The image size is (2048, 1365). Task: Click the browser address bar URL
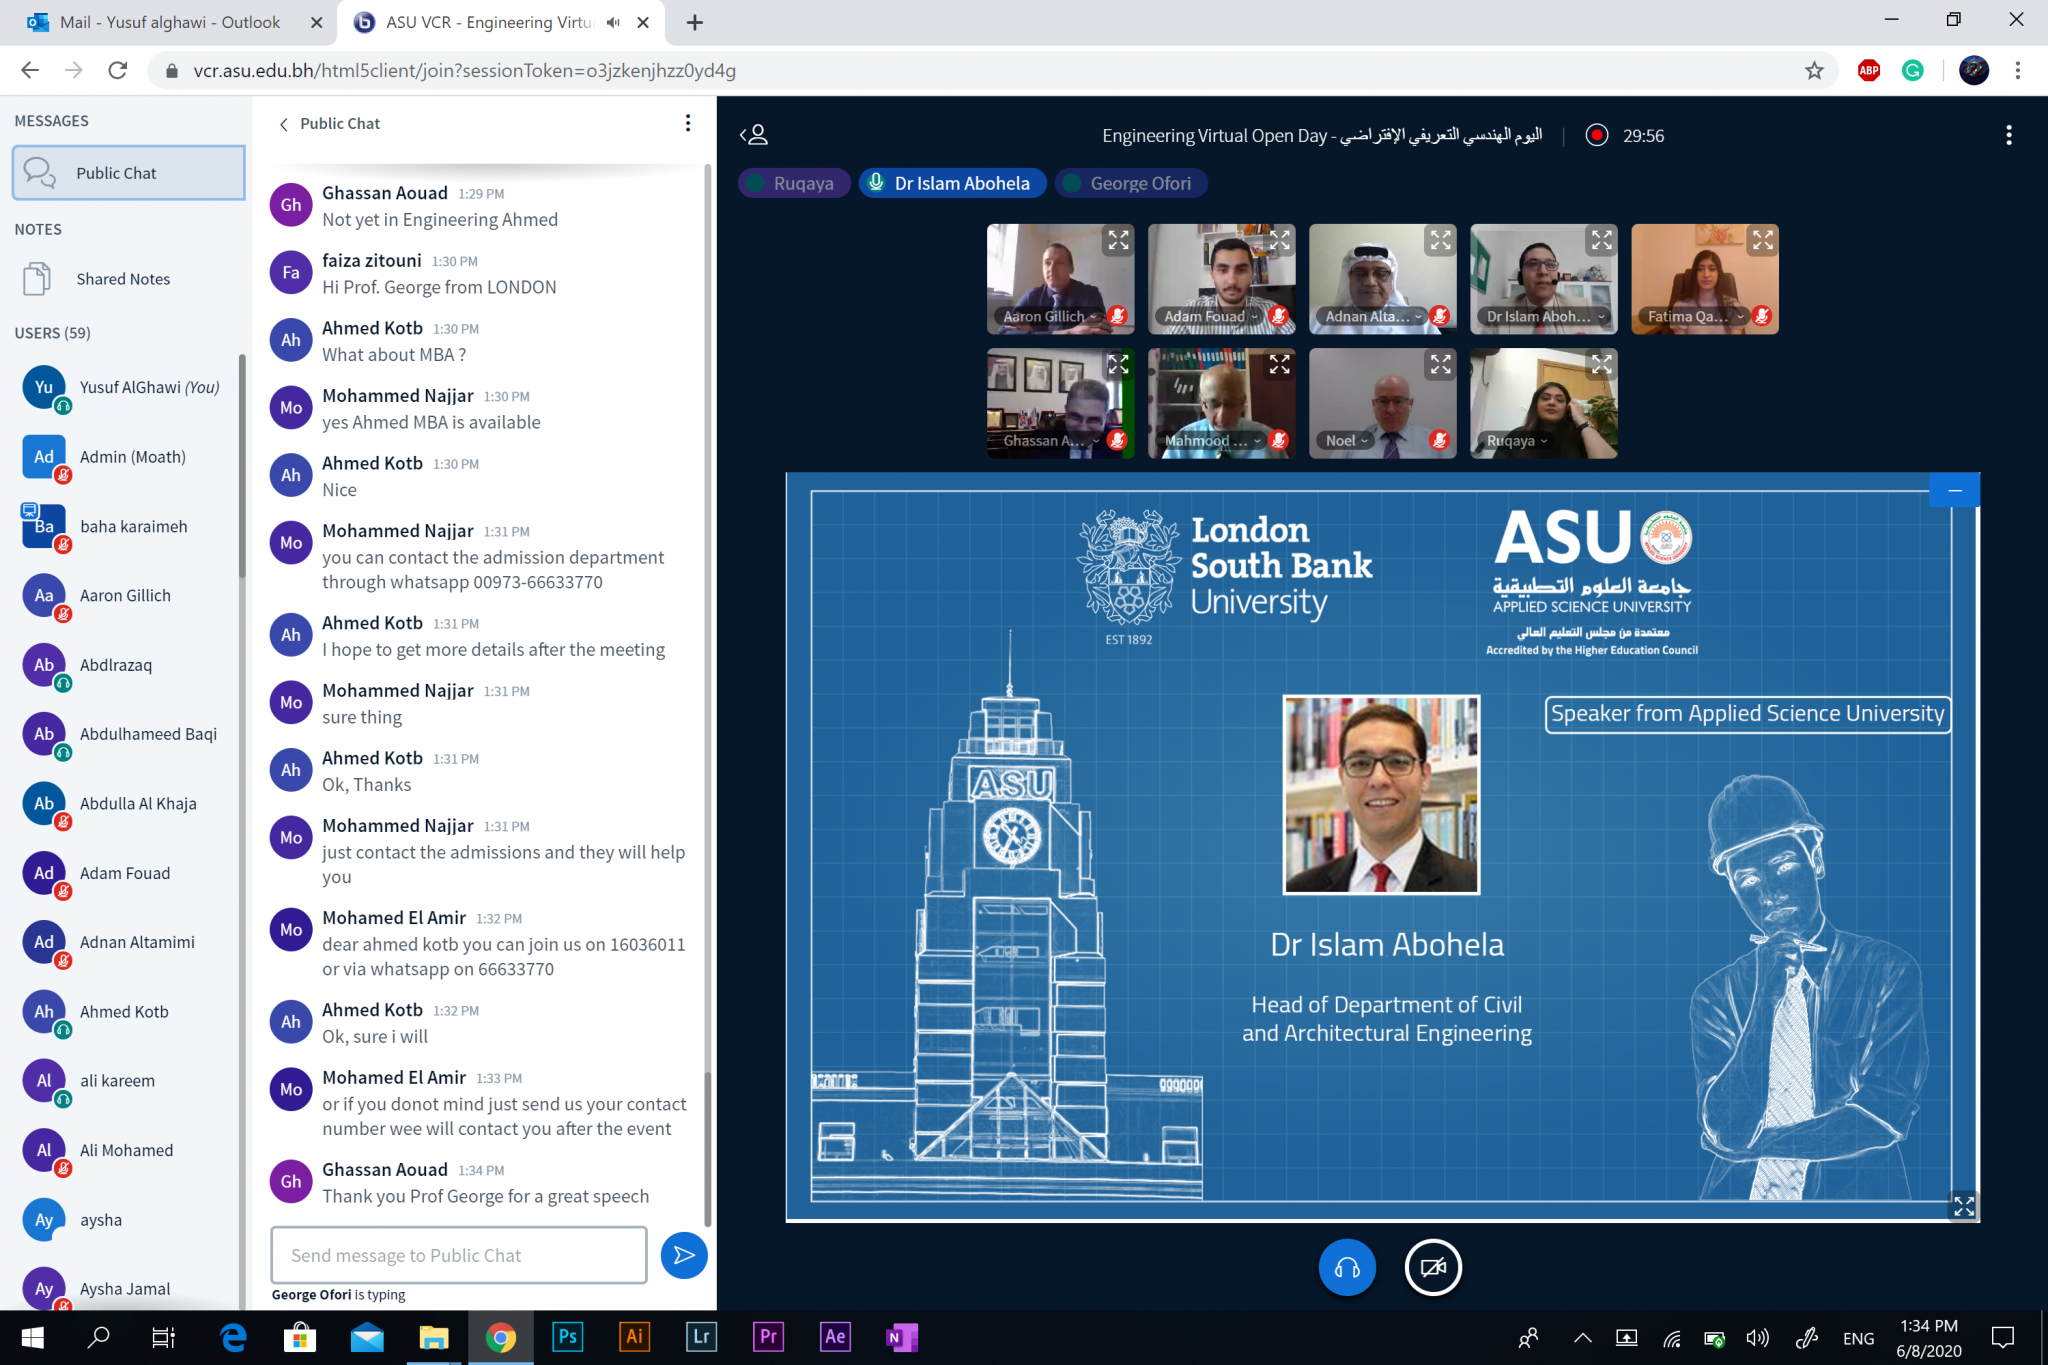click(x=464, y=70)
